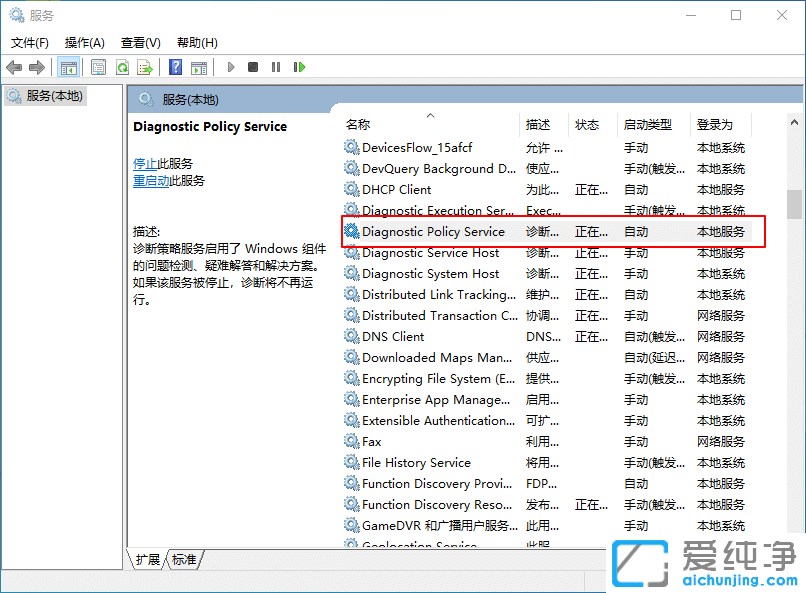806x593 pixels.
Task: Switch to the 标准 tab
Action: (x=183, y=560)
